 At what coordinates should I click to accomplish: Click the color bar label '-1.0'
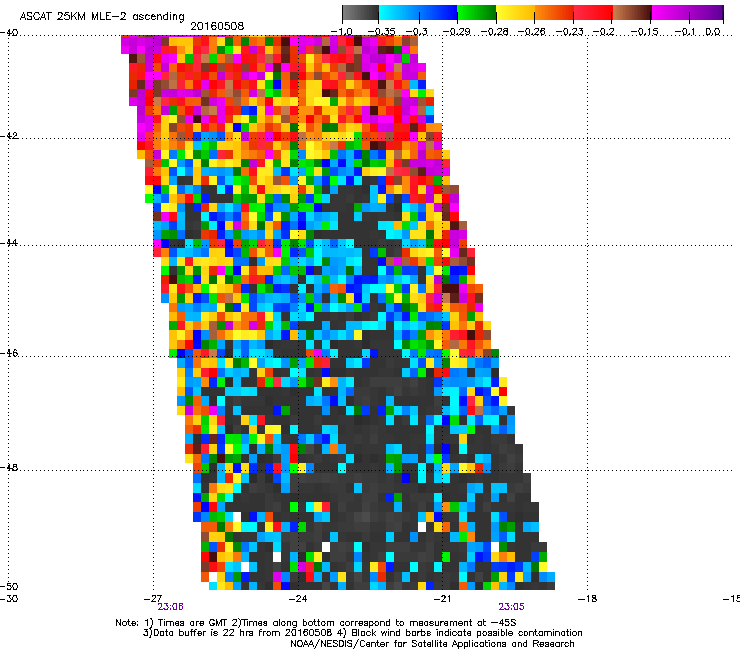[341, 32]
